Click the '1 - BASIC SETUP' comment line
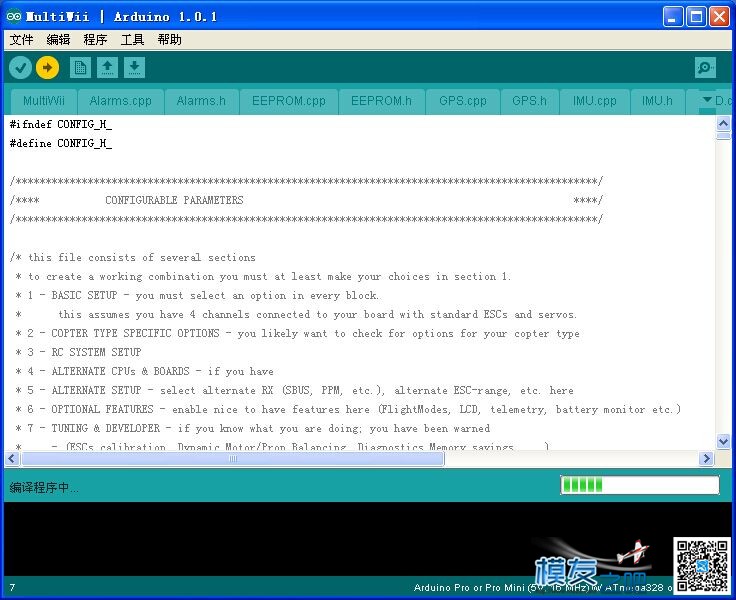 click(x=197, y=295)
